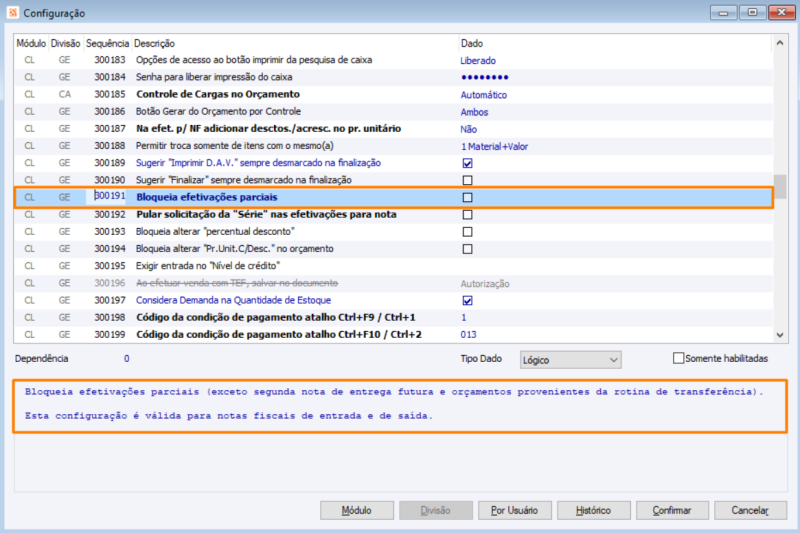Viewport: 800px width, 533px height.
Task: Select row Opções de acesso ao botão imprimir
Action: 393,60
